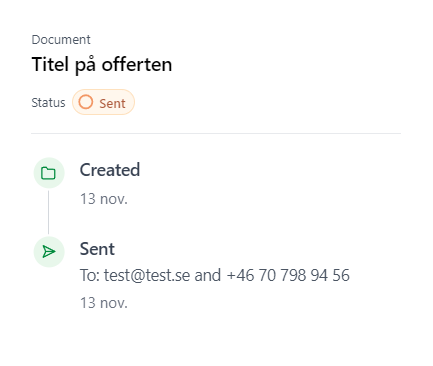This screenshot has height=366, width=433.
Task: Click phone digits 798 94 56
Action: [315, 275]
